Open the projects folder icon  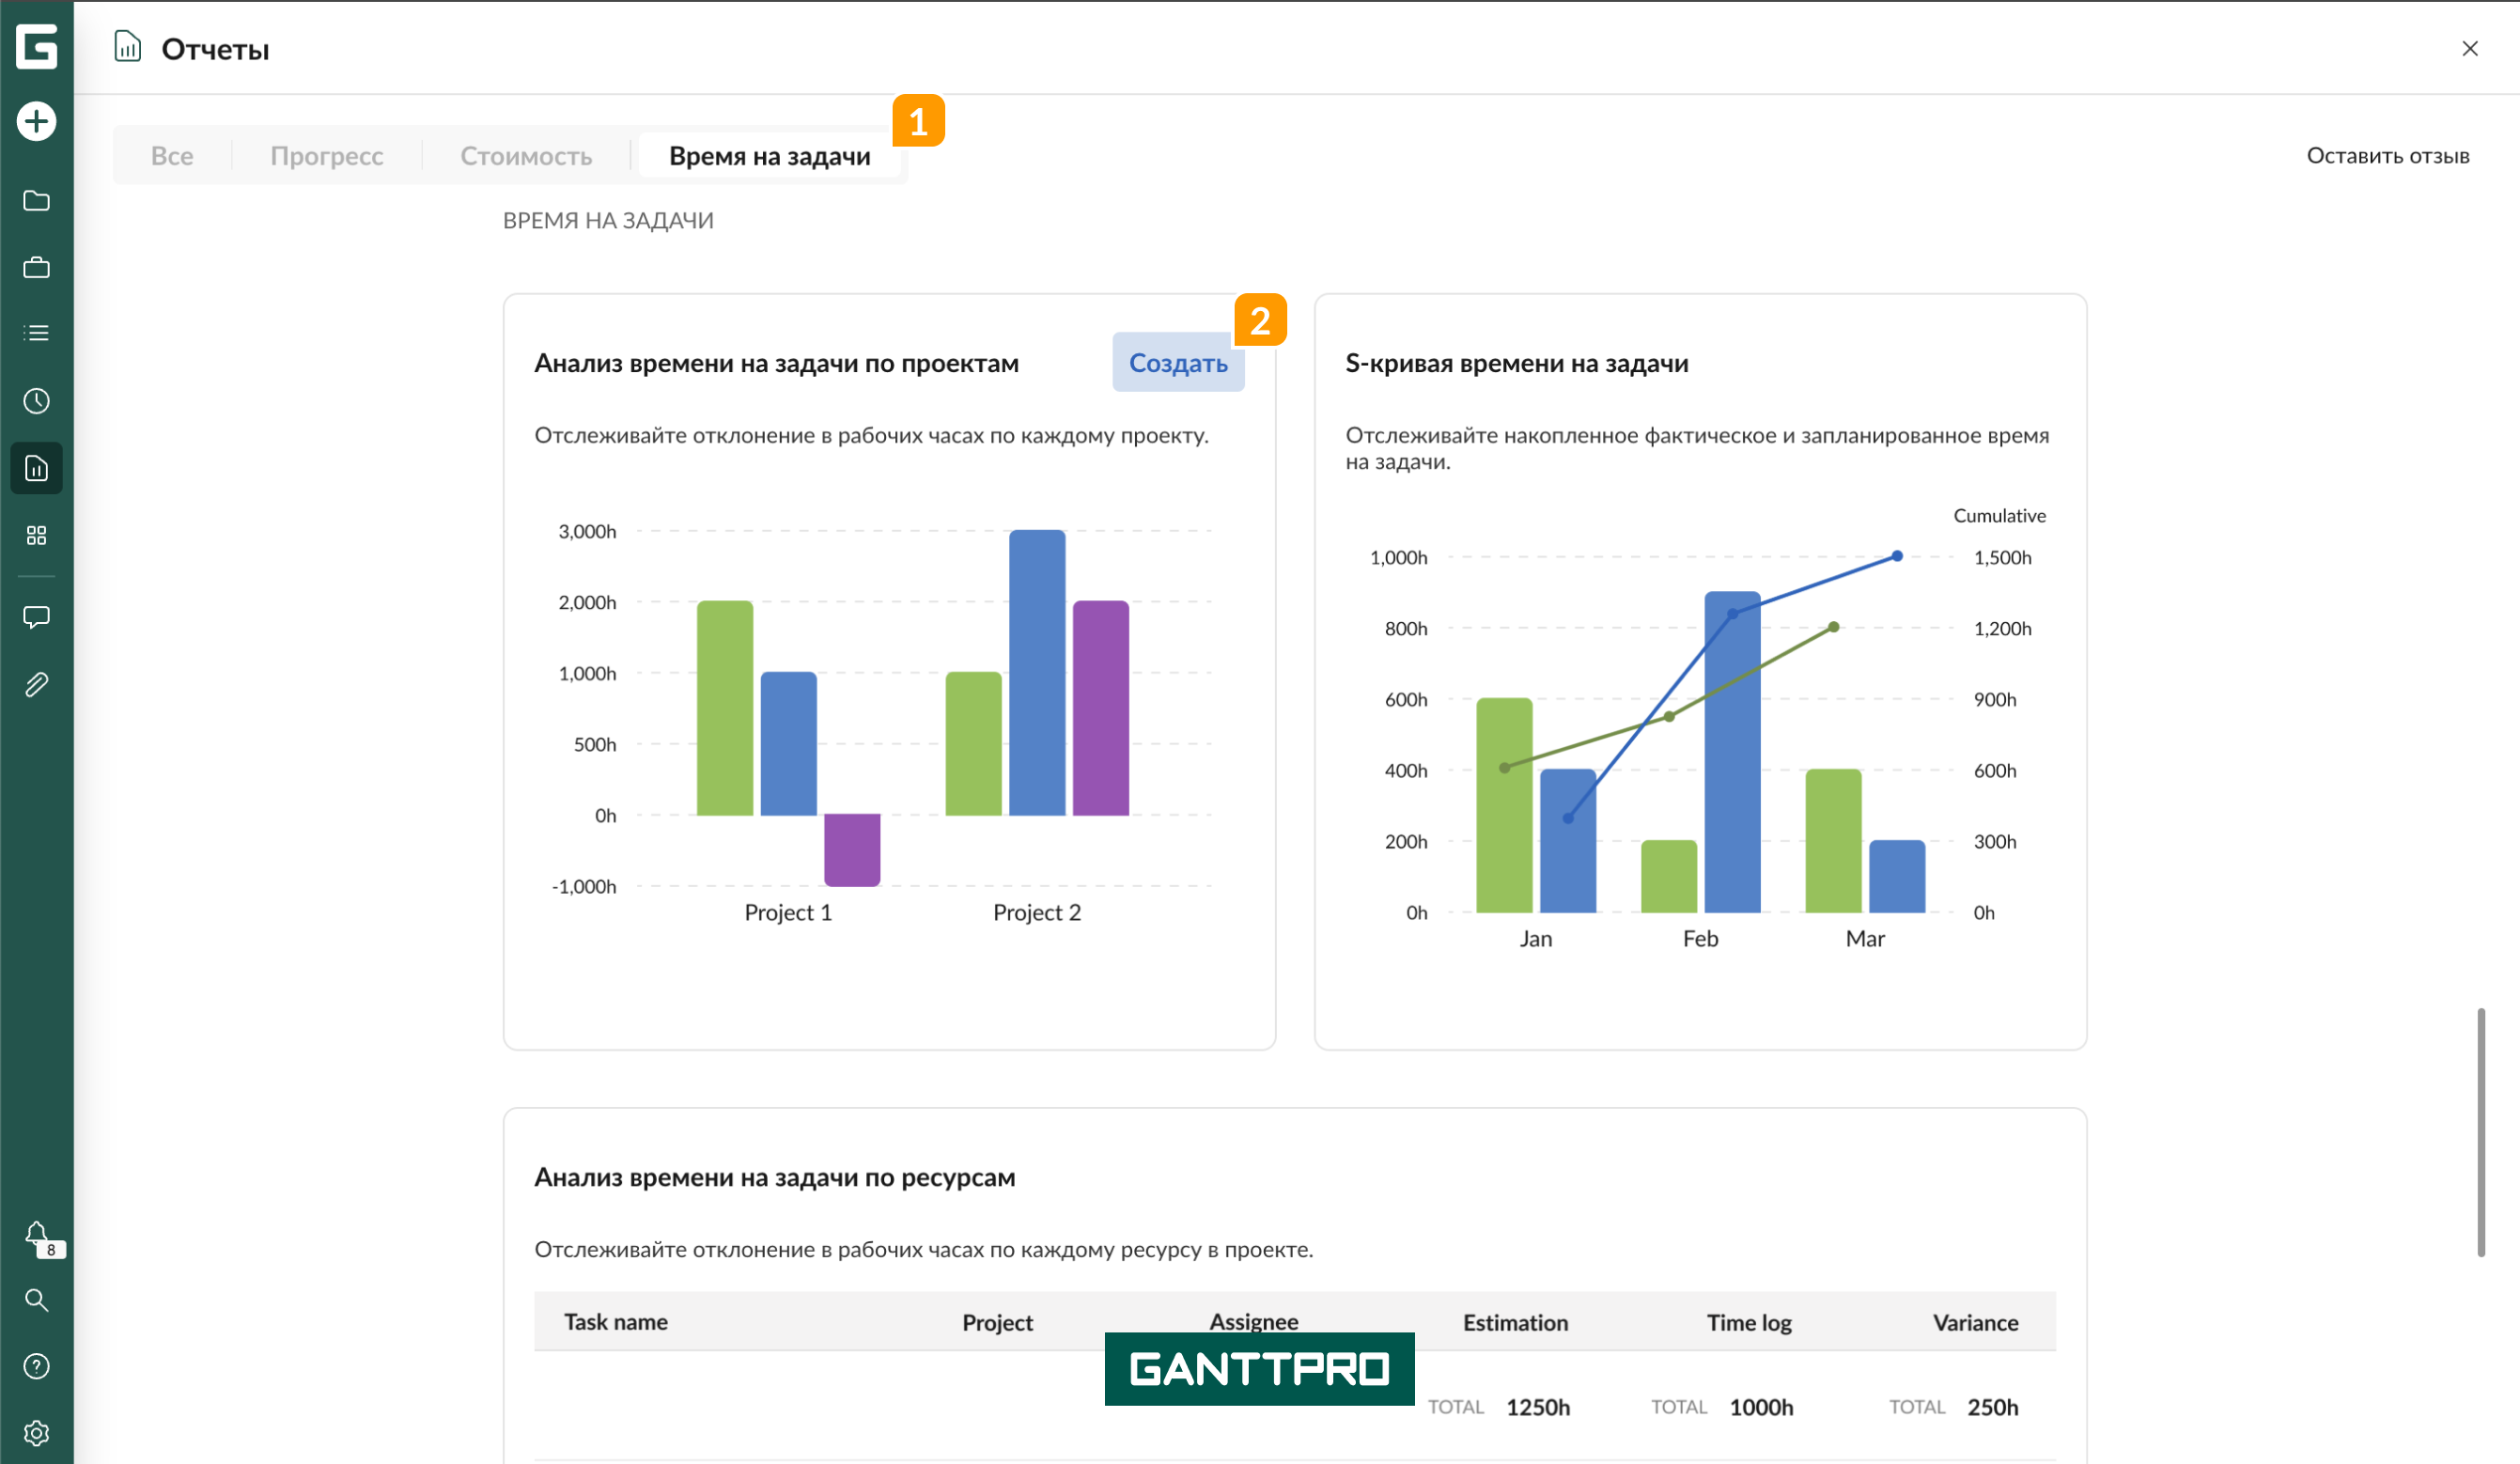pos(37,201)
